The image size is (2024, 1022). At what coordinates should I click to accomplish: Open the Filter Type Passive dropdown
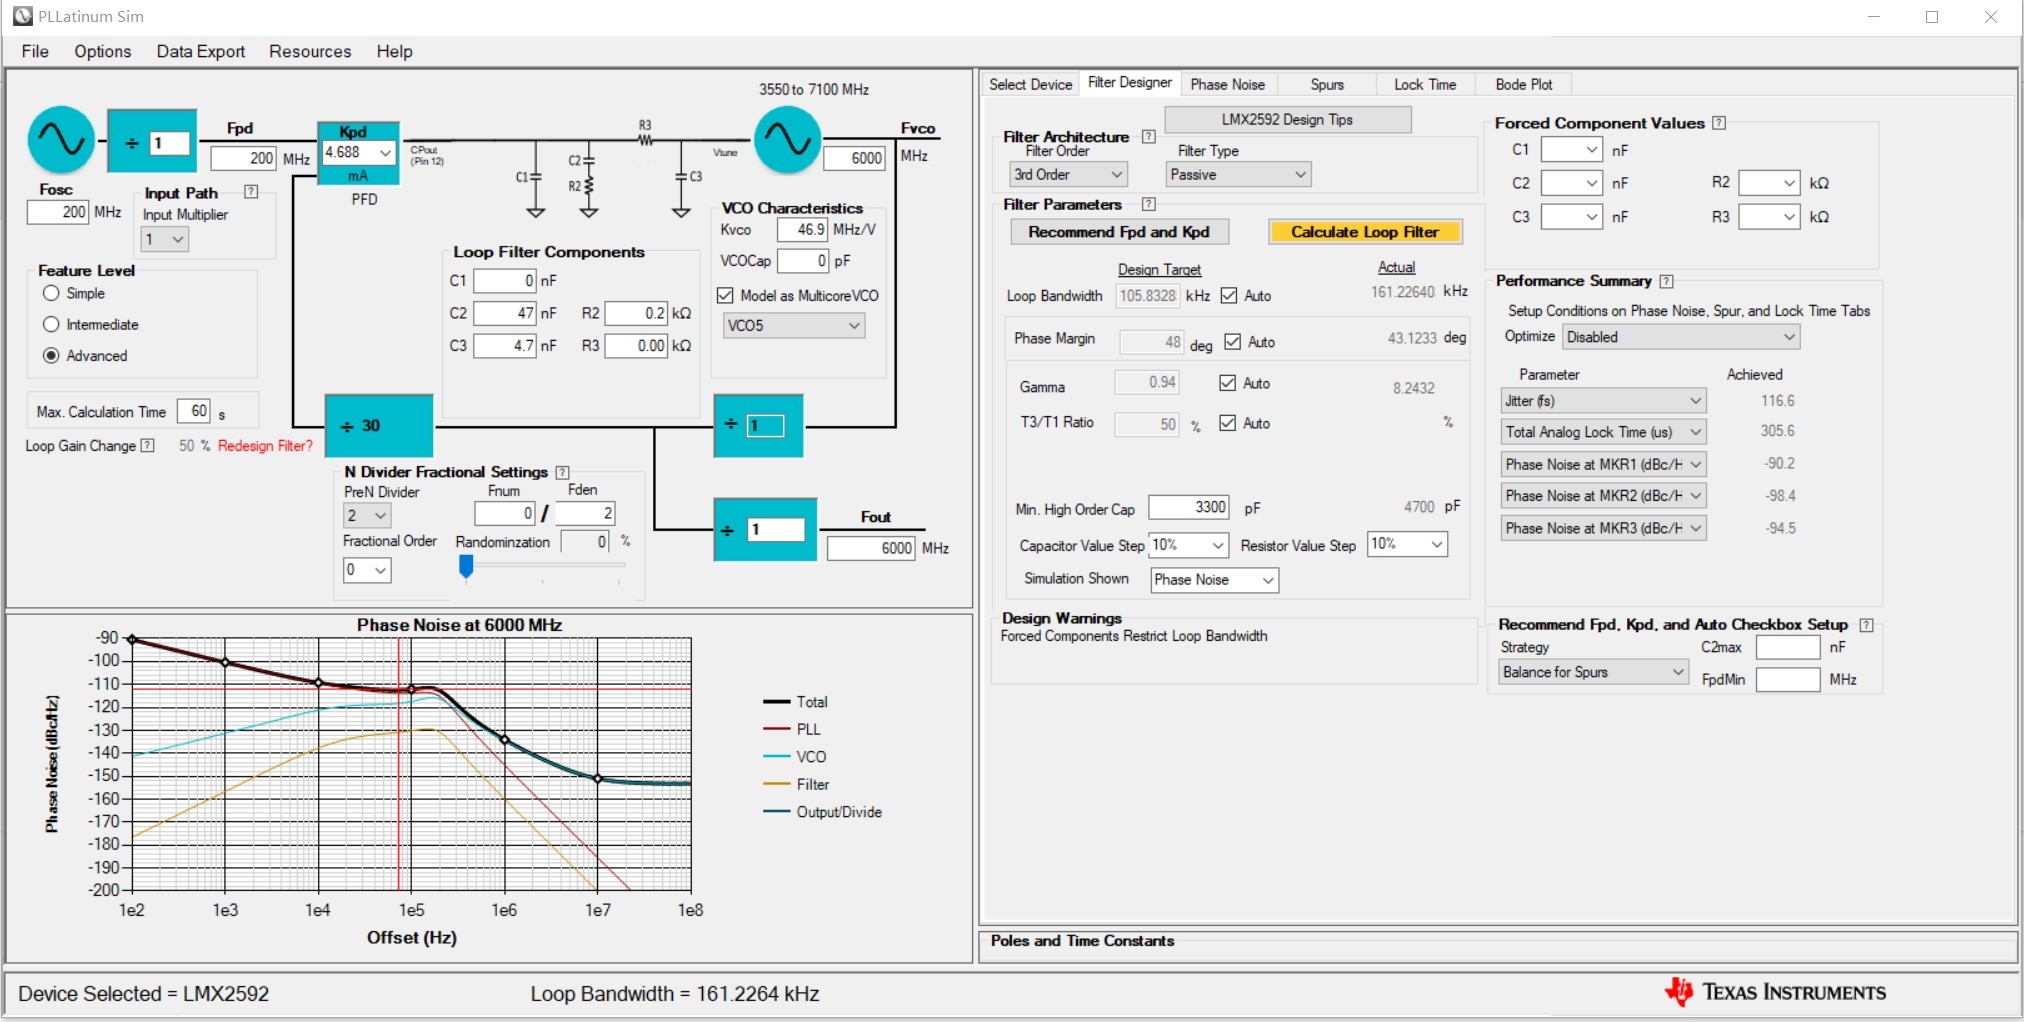[1239, 175]
